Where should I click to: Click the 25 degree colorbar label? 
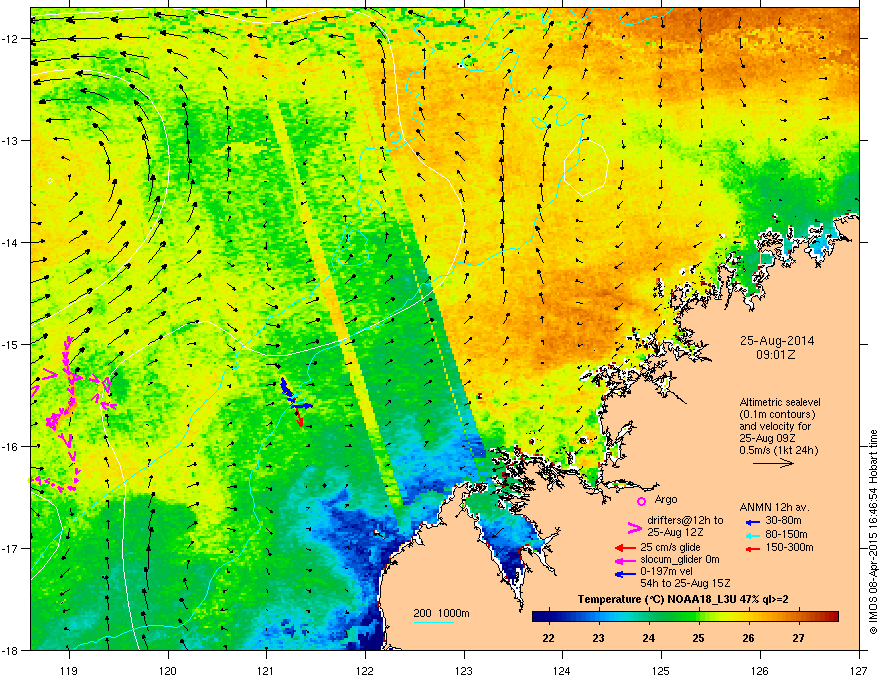(x=698, y=638)
